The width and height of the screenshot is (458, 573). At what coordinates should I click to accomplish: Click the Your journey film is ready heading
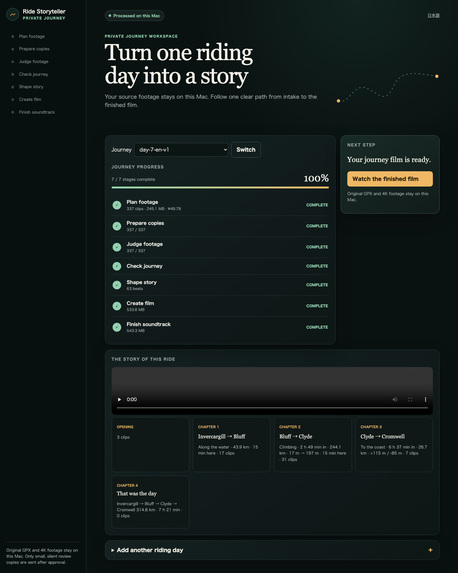tap(389, 160)
